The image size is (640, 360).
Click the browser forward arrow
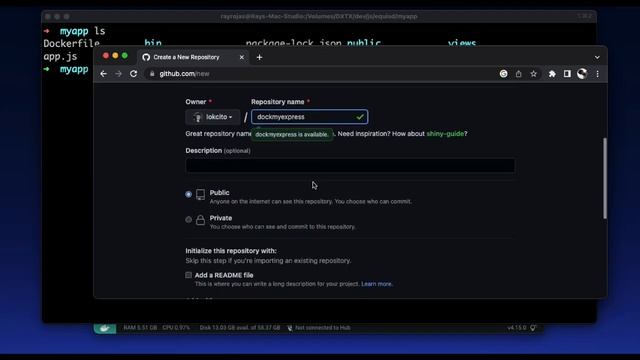118,74
